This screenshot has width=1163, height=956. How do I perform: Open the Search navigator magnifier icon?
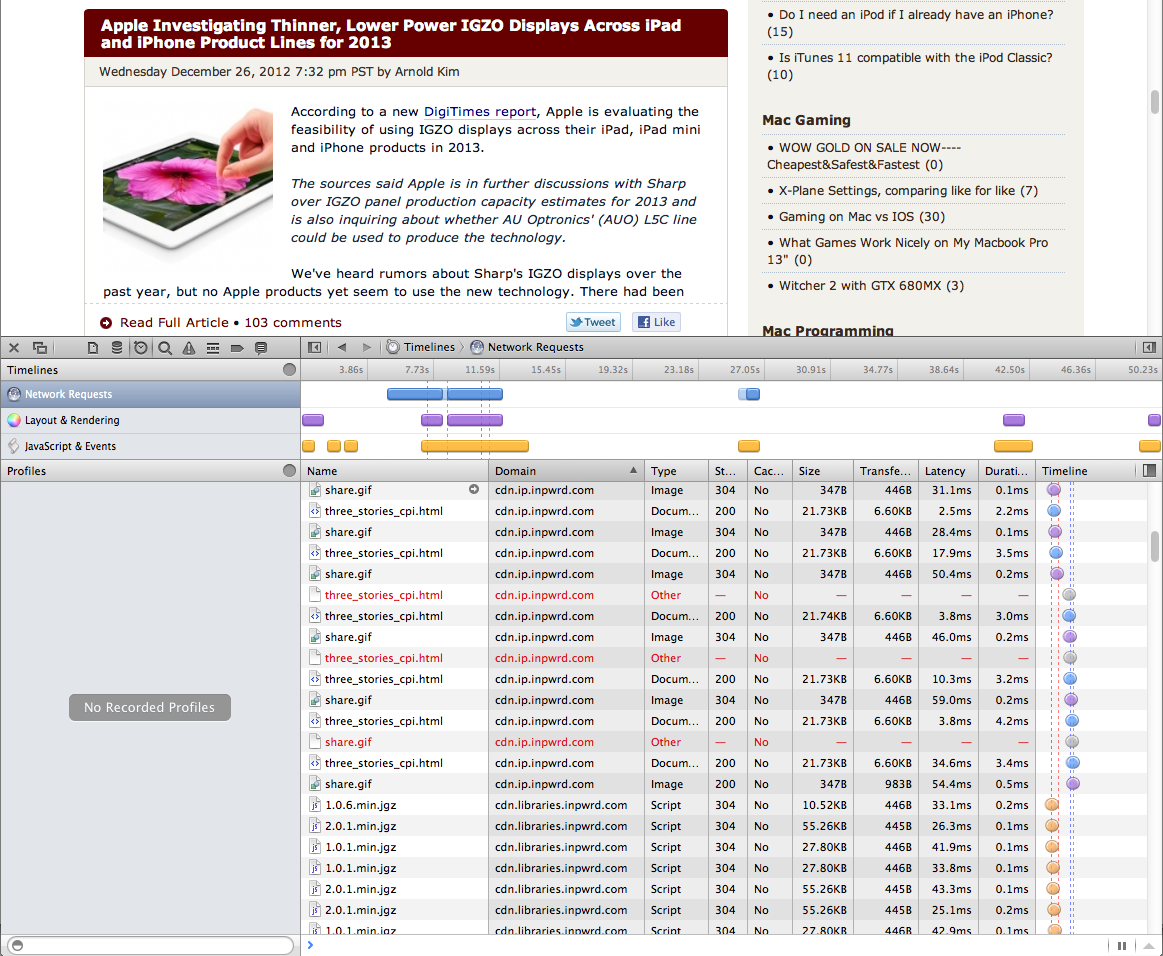click(x=165, y=347)
